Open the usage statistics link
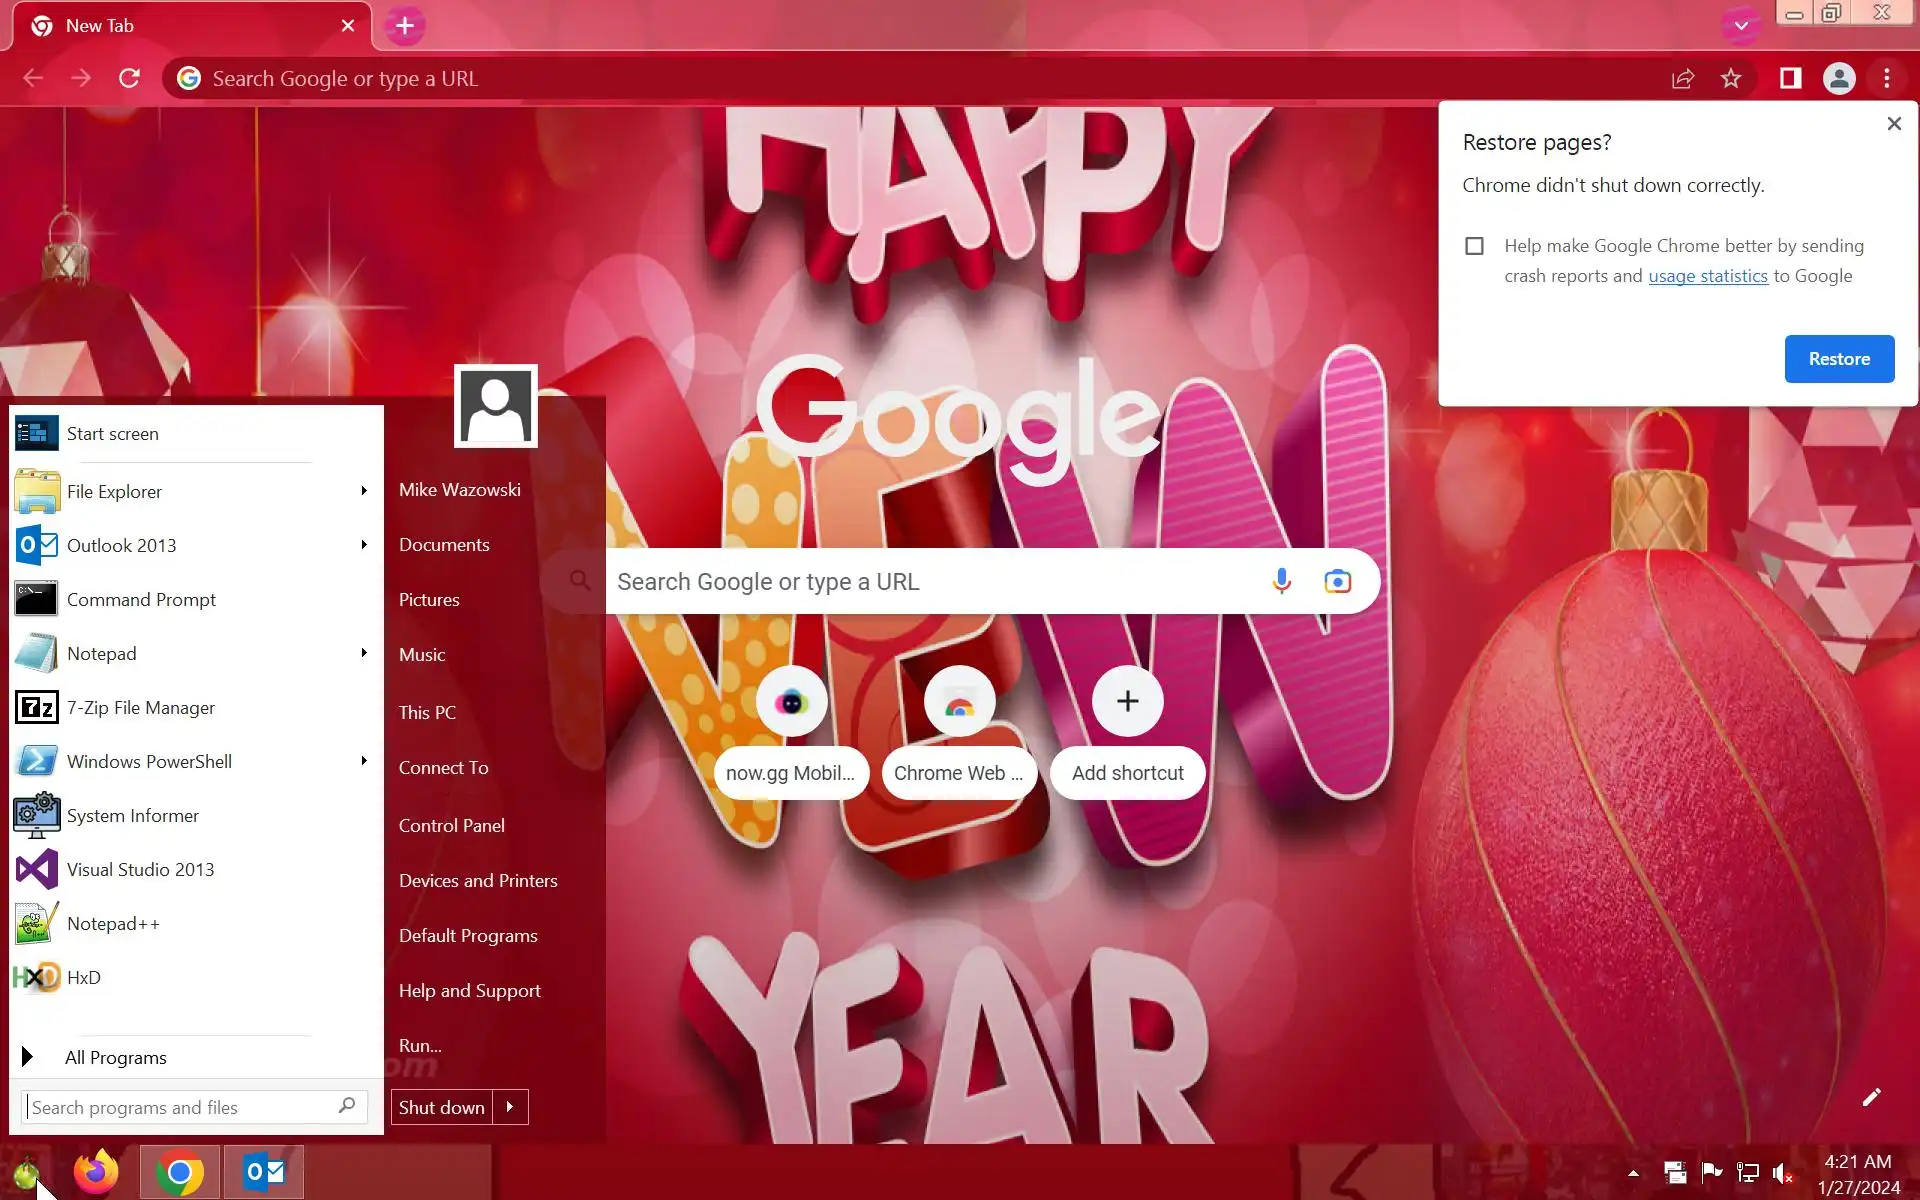The width and height of the screenshot is (1920, 1200). (1707, 276)
